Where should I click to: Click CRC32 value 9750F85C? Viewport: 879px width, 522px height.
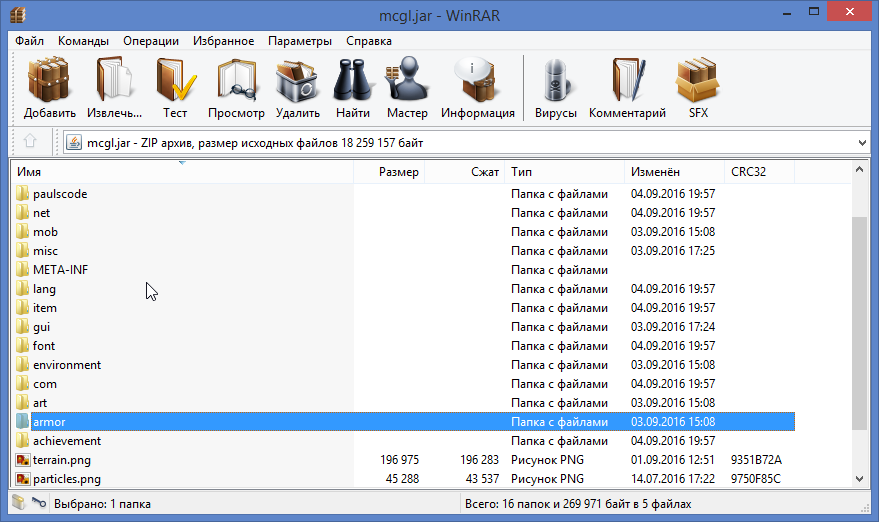pyautogui.click(x=755, y=479)
